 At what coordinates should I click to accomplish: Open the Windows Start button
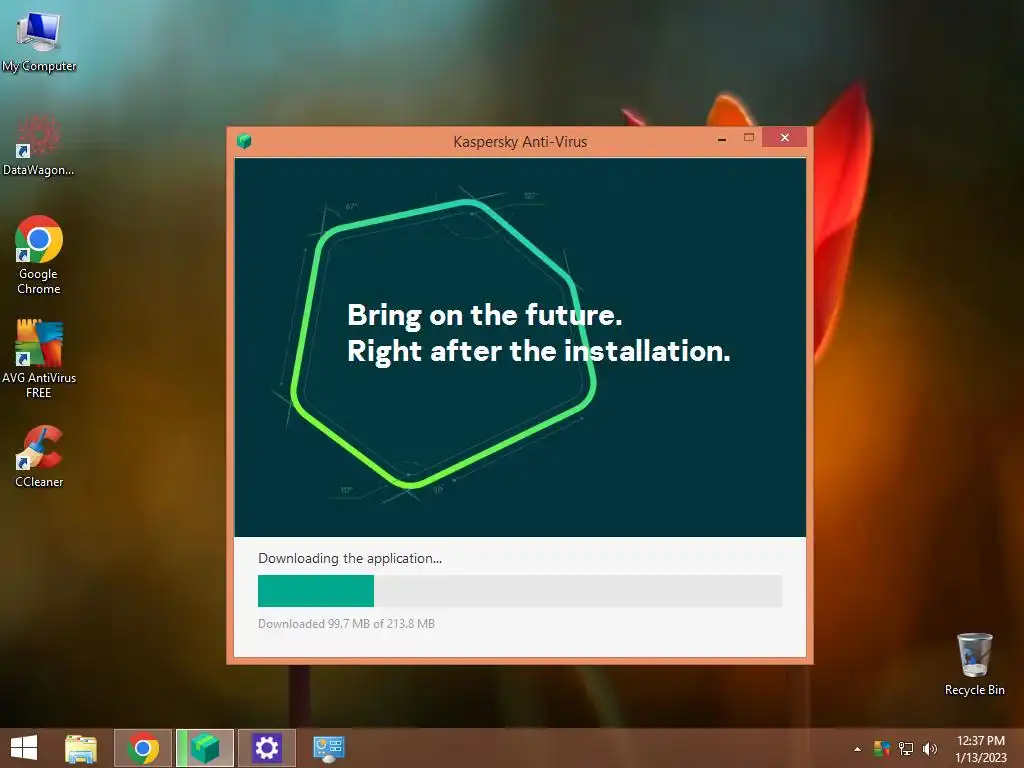[x=24, y=748]
